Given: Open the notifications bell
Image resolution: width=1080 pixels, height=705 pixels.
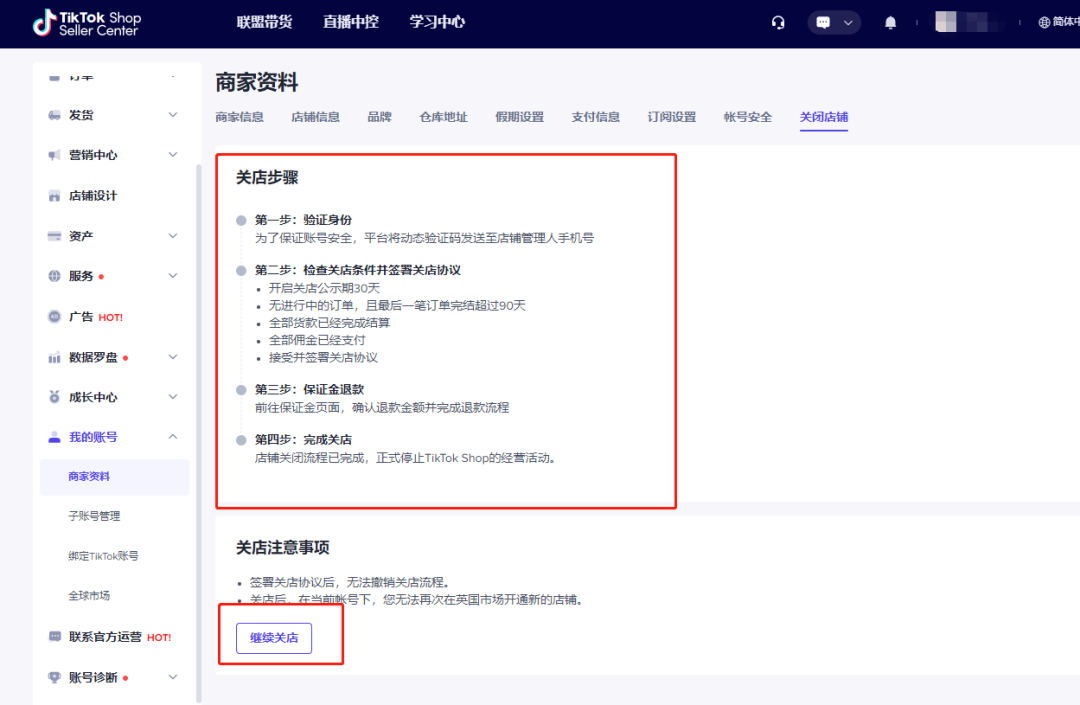Looking at the screenshot, I should click(x=890, y=23).
